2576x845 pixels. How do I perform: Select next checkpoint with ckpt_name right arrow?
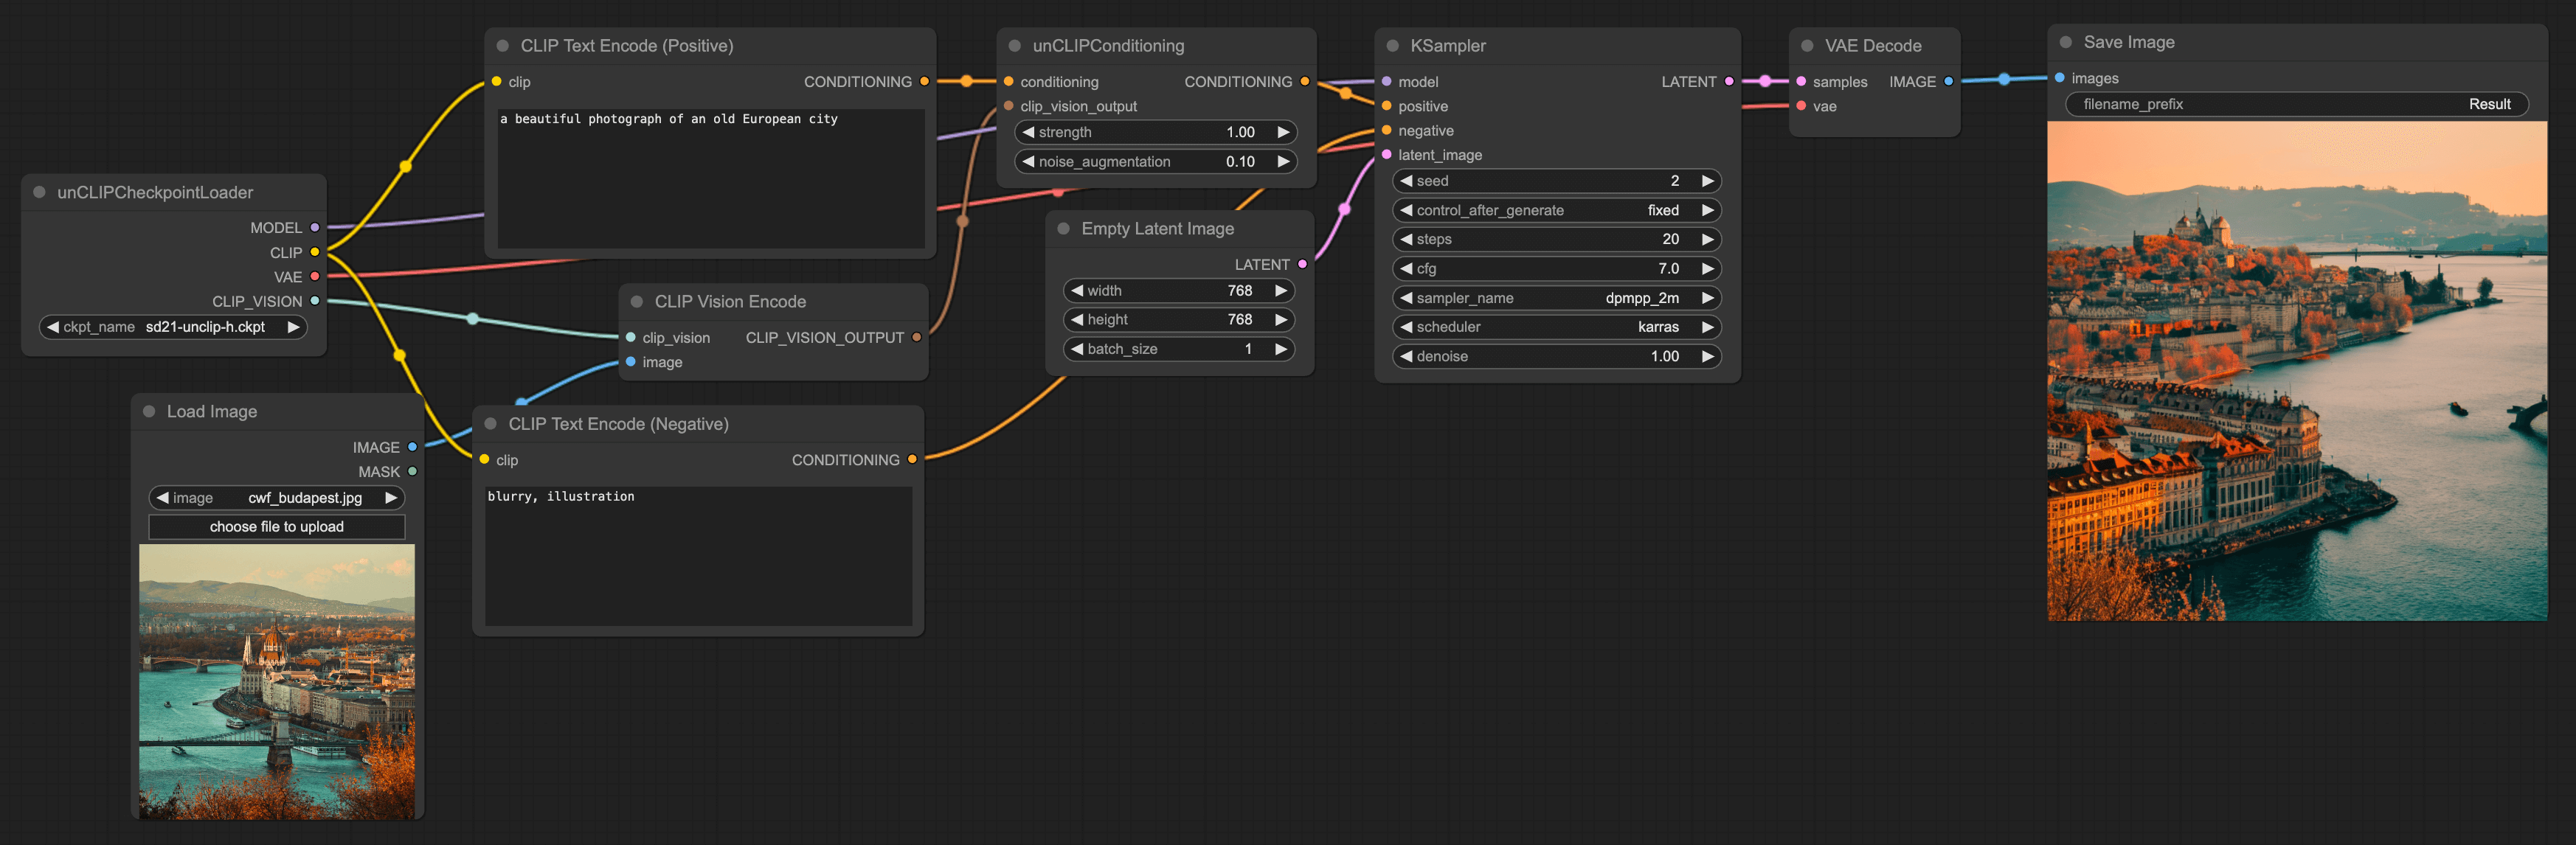coord(293,327)
